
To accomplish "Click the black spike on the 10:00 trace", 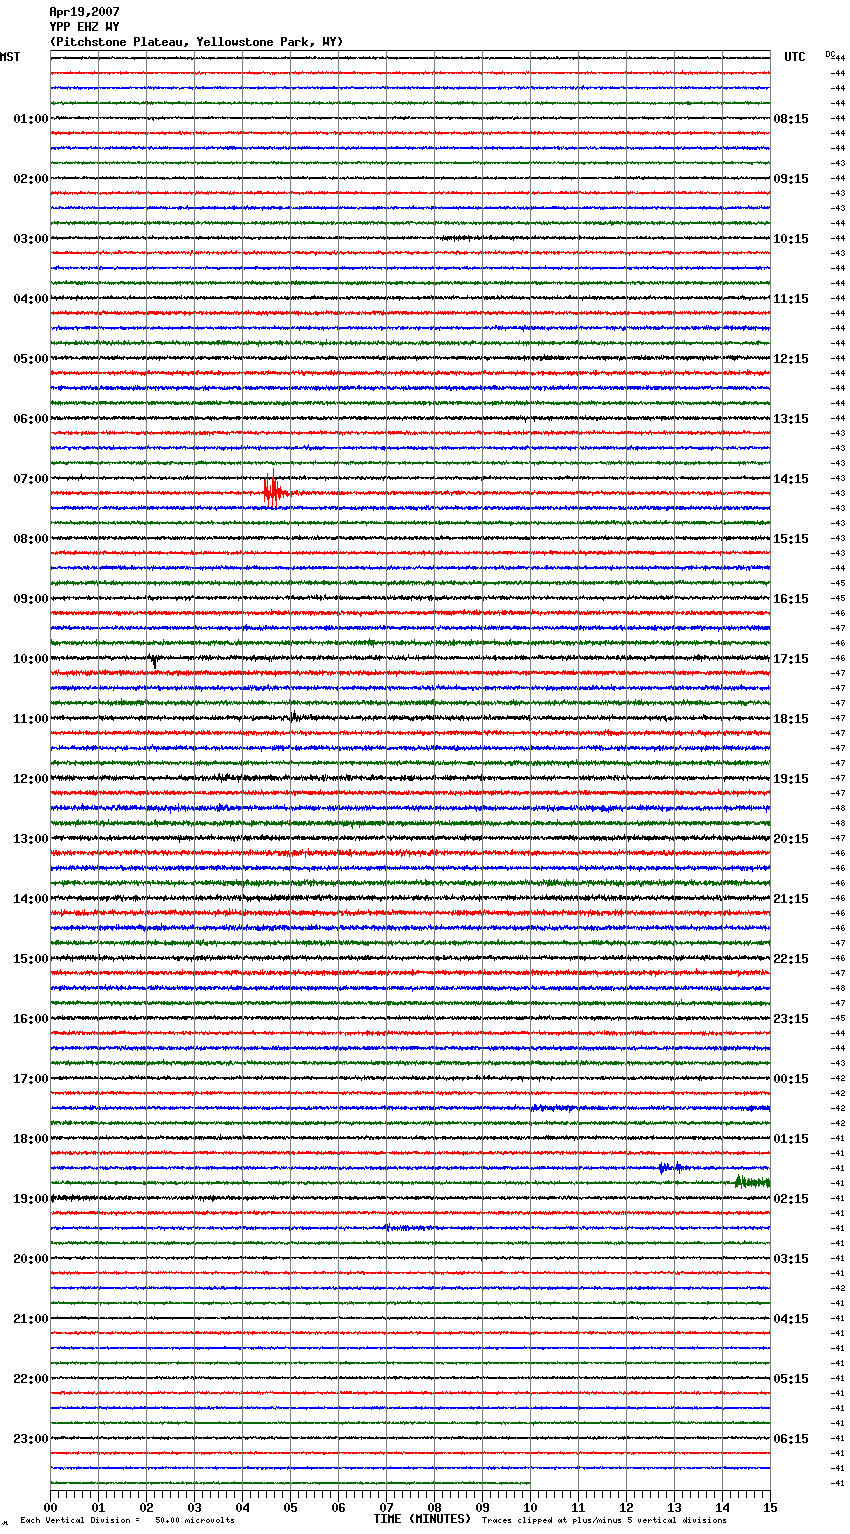I will click(154, 661).
